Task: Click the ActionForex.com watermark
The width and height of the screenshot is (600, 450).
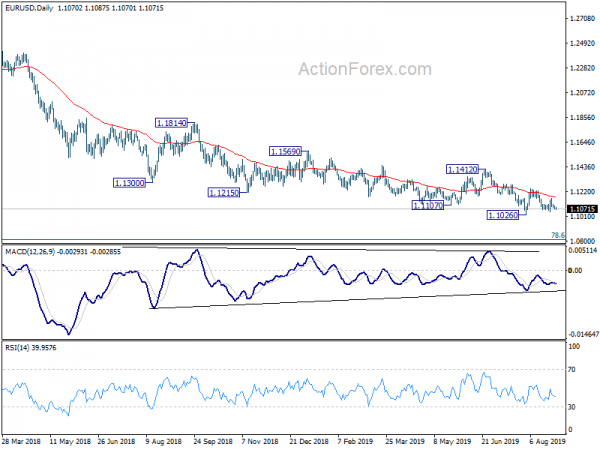Action: 365,69
